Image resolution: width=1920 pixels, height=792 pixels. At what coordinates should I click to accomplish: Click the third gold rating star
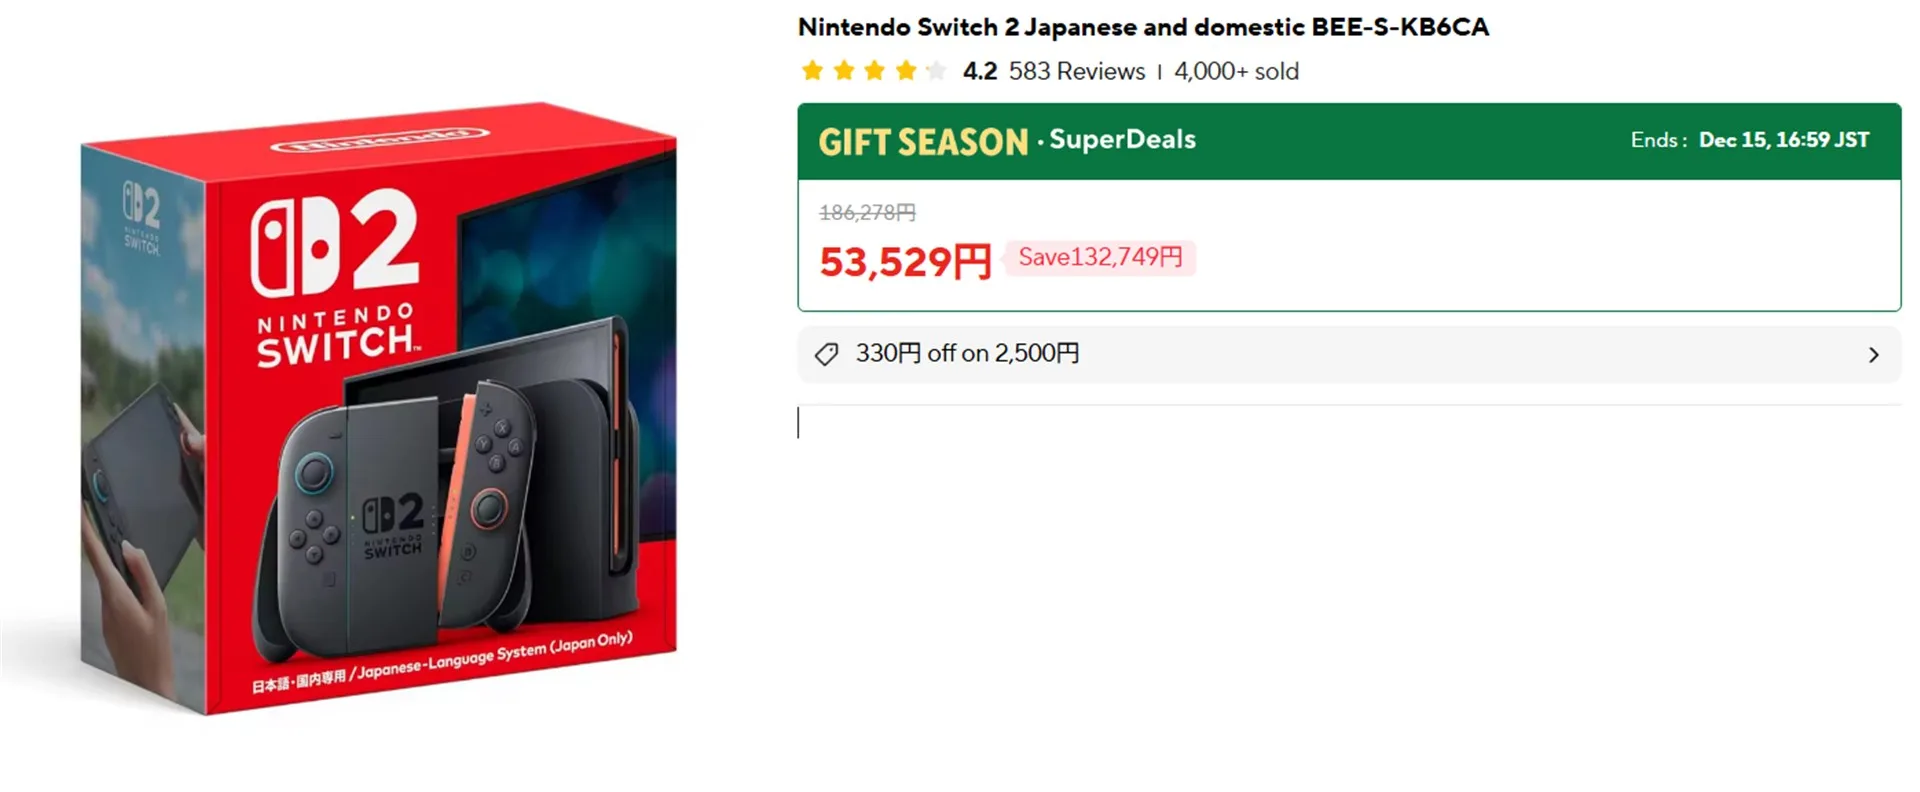click(x=875, y=71)
